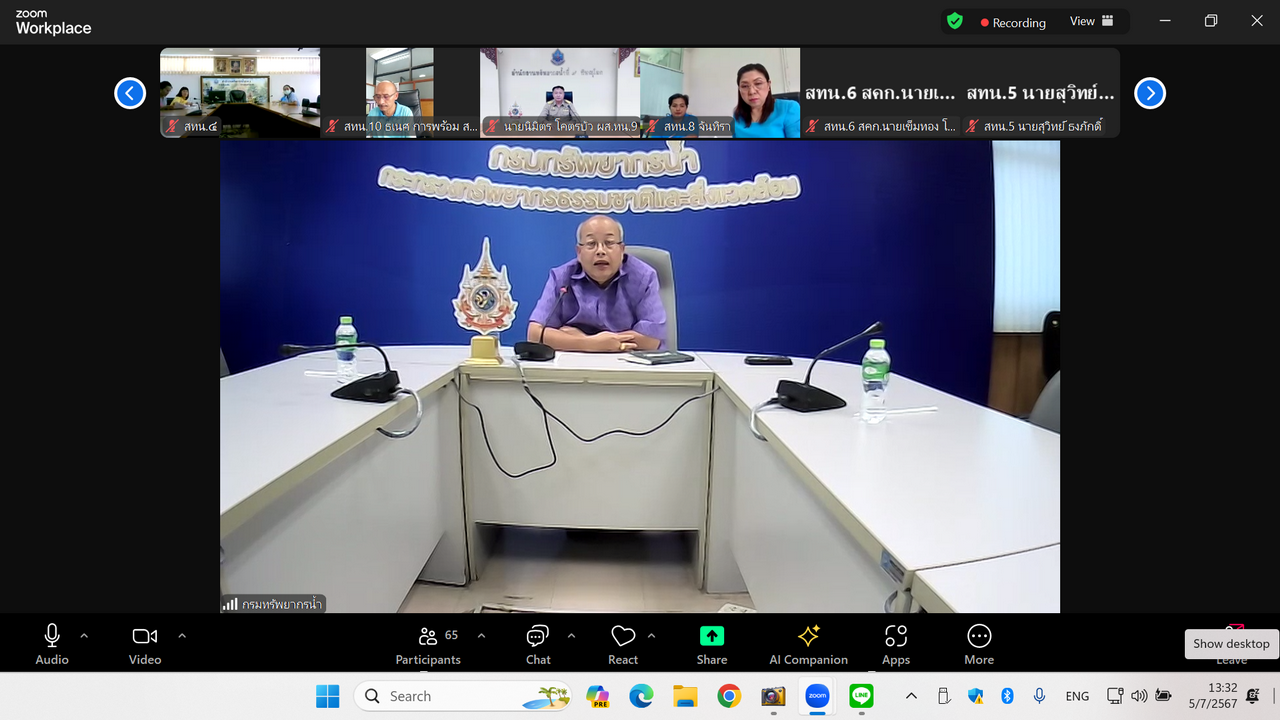Select the นายนิมิตร โคตรบัว participant thumbnail

click(560, 92)
